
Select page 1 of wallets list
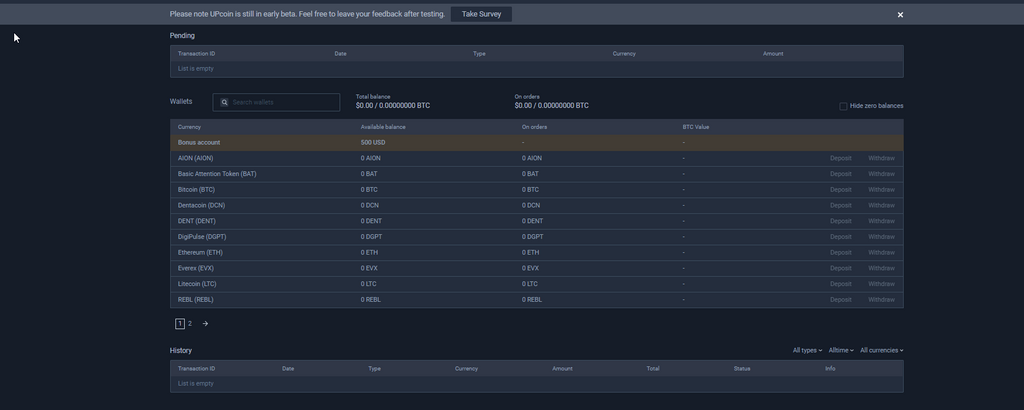point(180,324)
